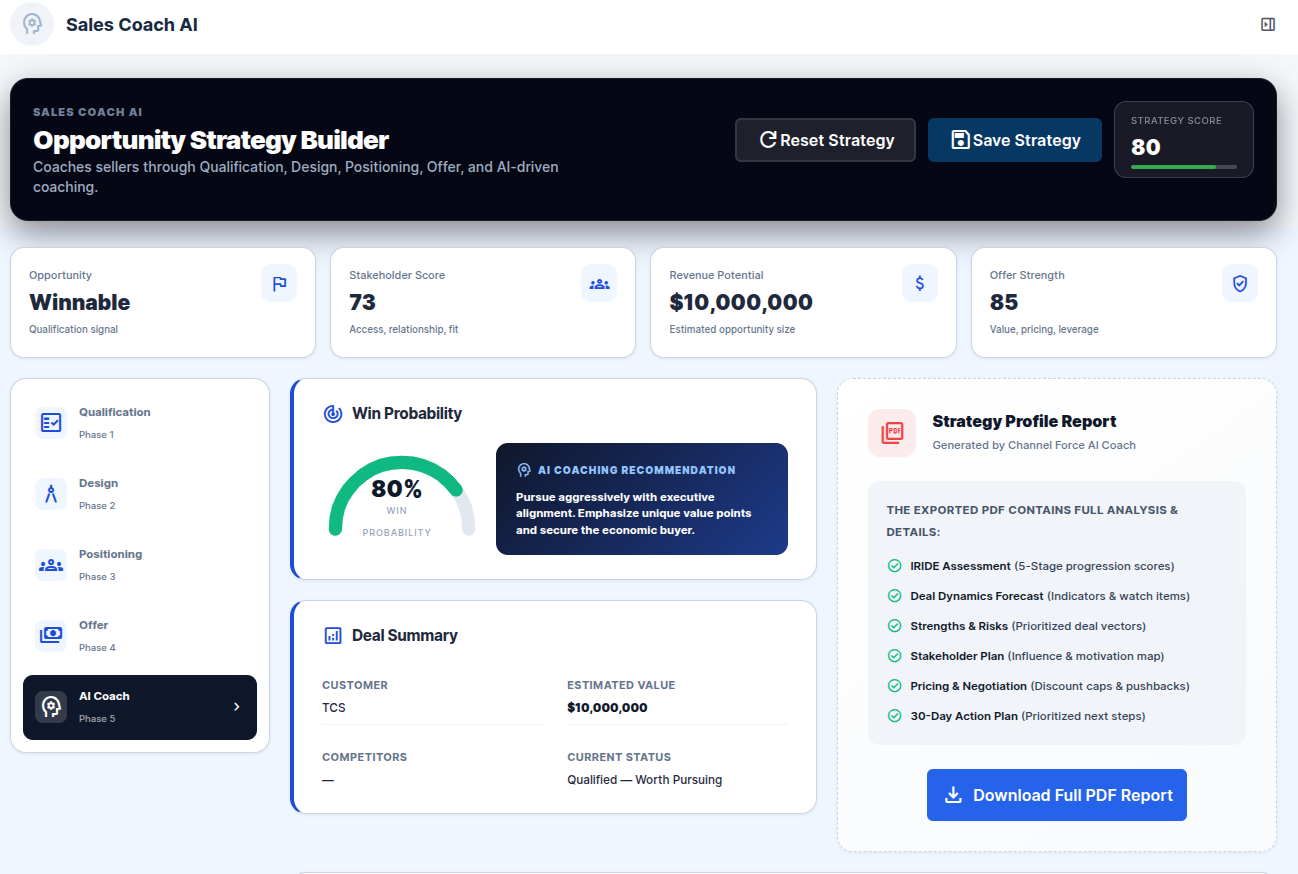
Task: Click the Positioning people icon
Action: [x=51, y=565]
